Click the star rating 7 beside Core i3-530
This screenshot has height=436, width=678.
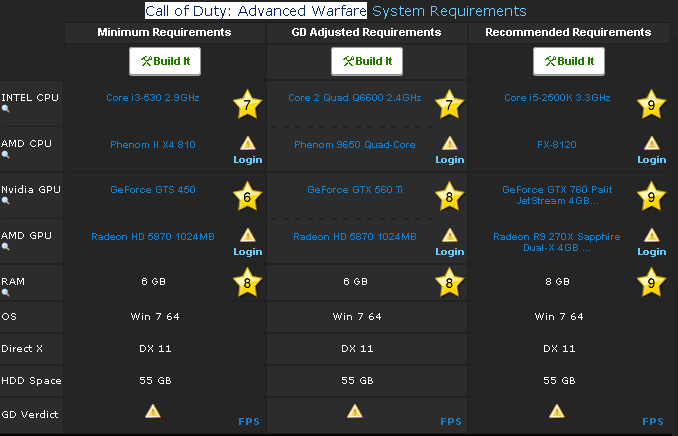click(x=247, y=104)
